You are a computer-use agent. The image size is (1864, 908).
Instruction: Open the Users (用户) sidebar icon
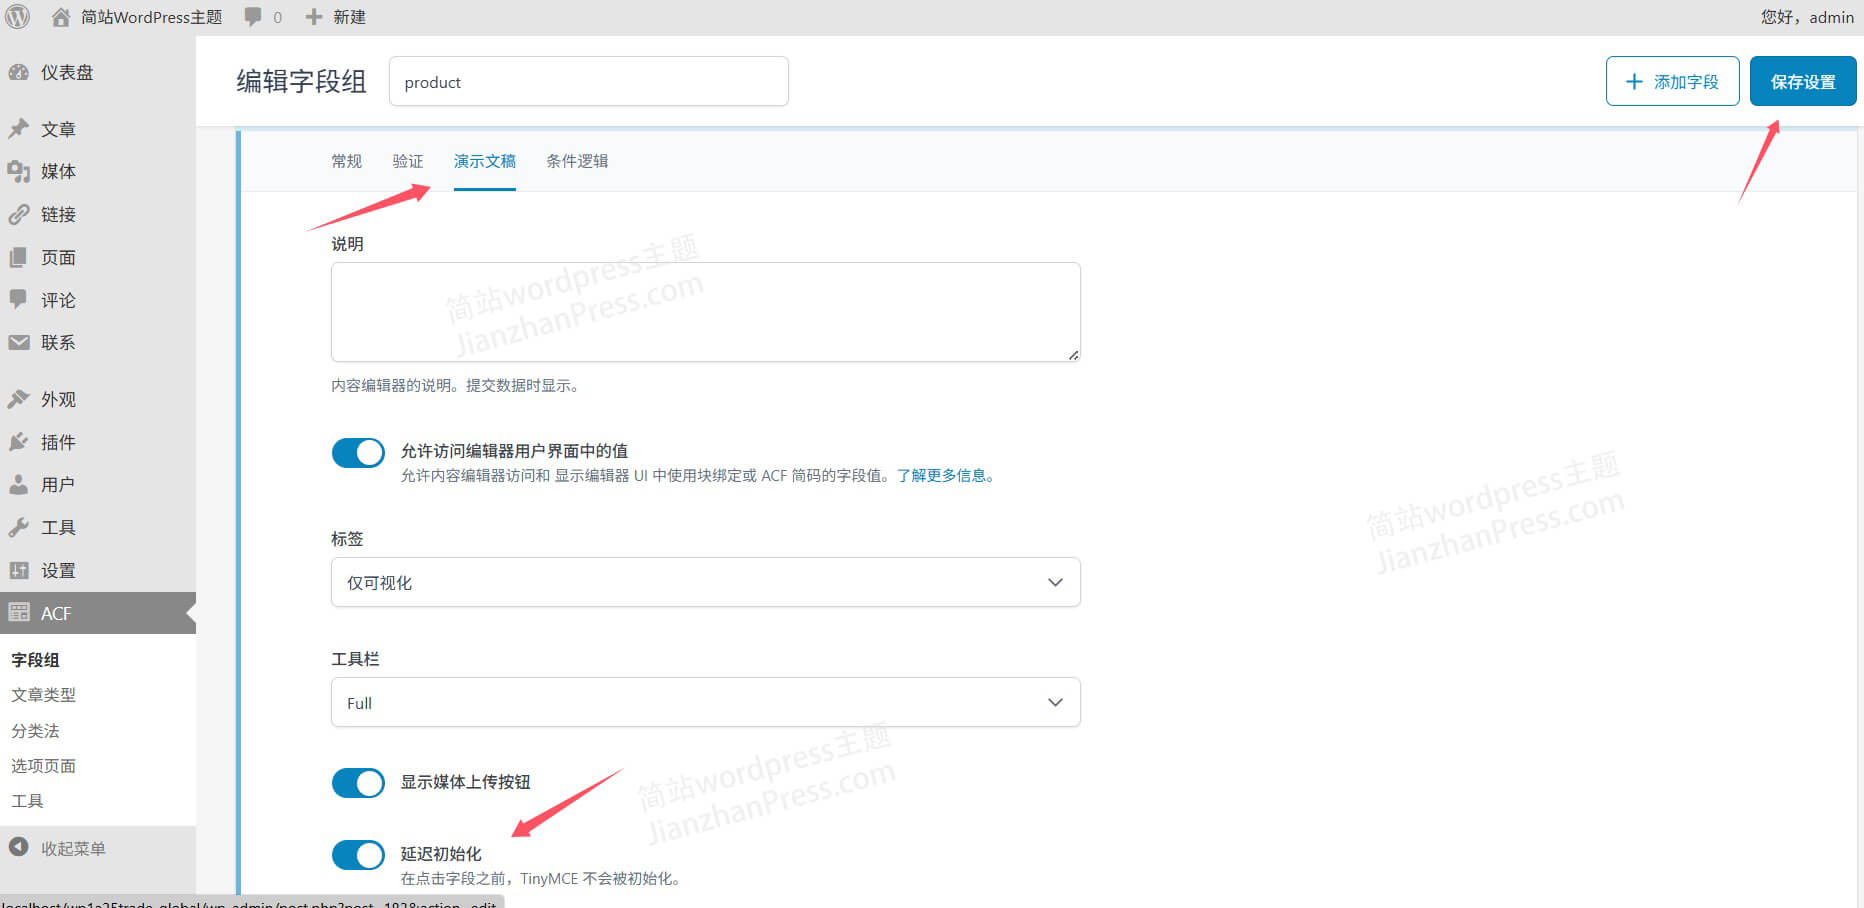click(19, 485)
